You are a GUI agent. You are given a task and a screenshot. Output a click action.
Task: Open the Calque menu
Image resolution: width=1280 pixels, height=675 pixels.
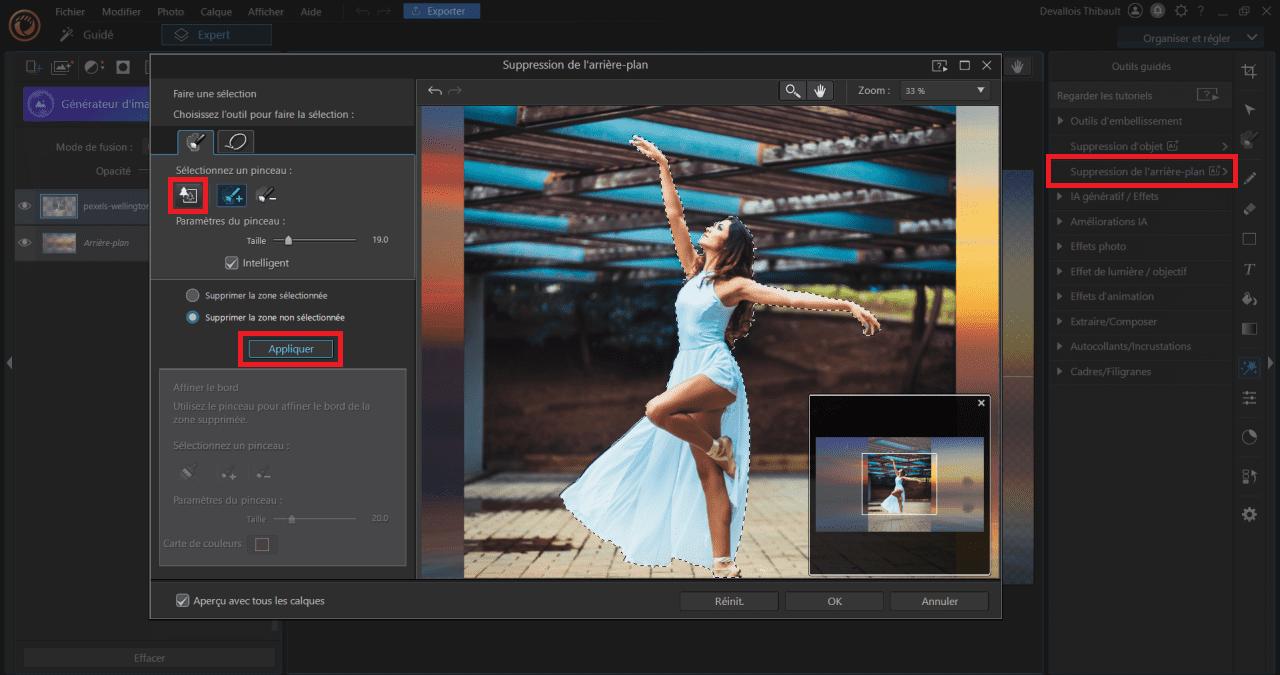[x=215, y=12]
